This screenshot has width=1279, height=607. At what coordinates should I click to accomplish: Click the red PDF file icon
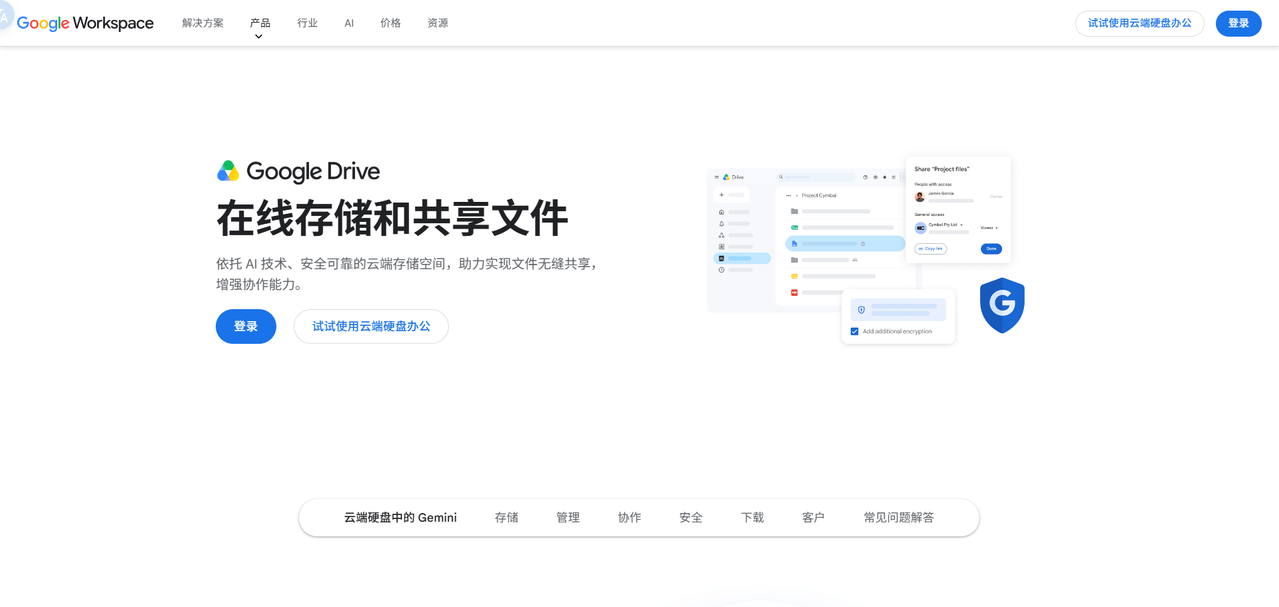(794, 292)
